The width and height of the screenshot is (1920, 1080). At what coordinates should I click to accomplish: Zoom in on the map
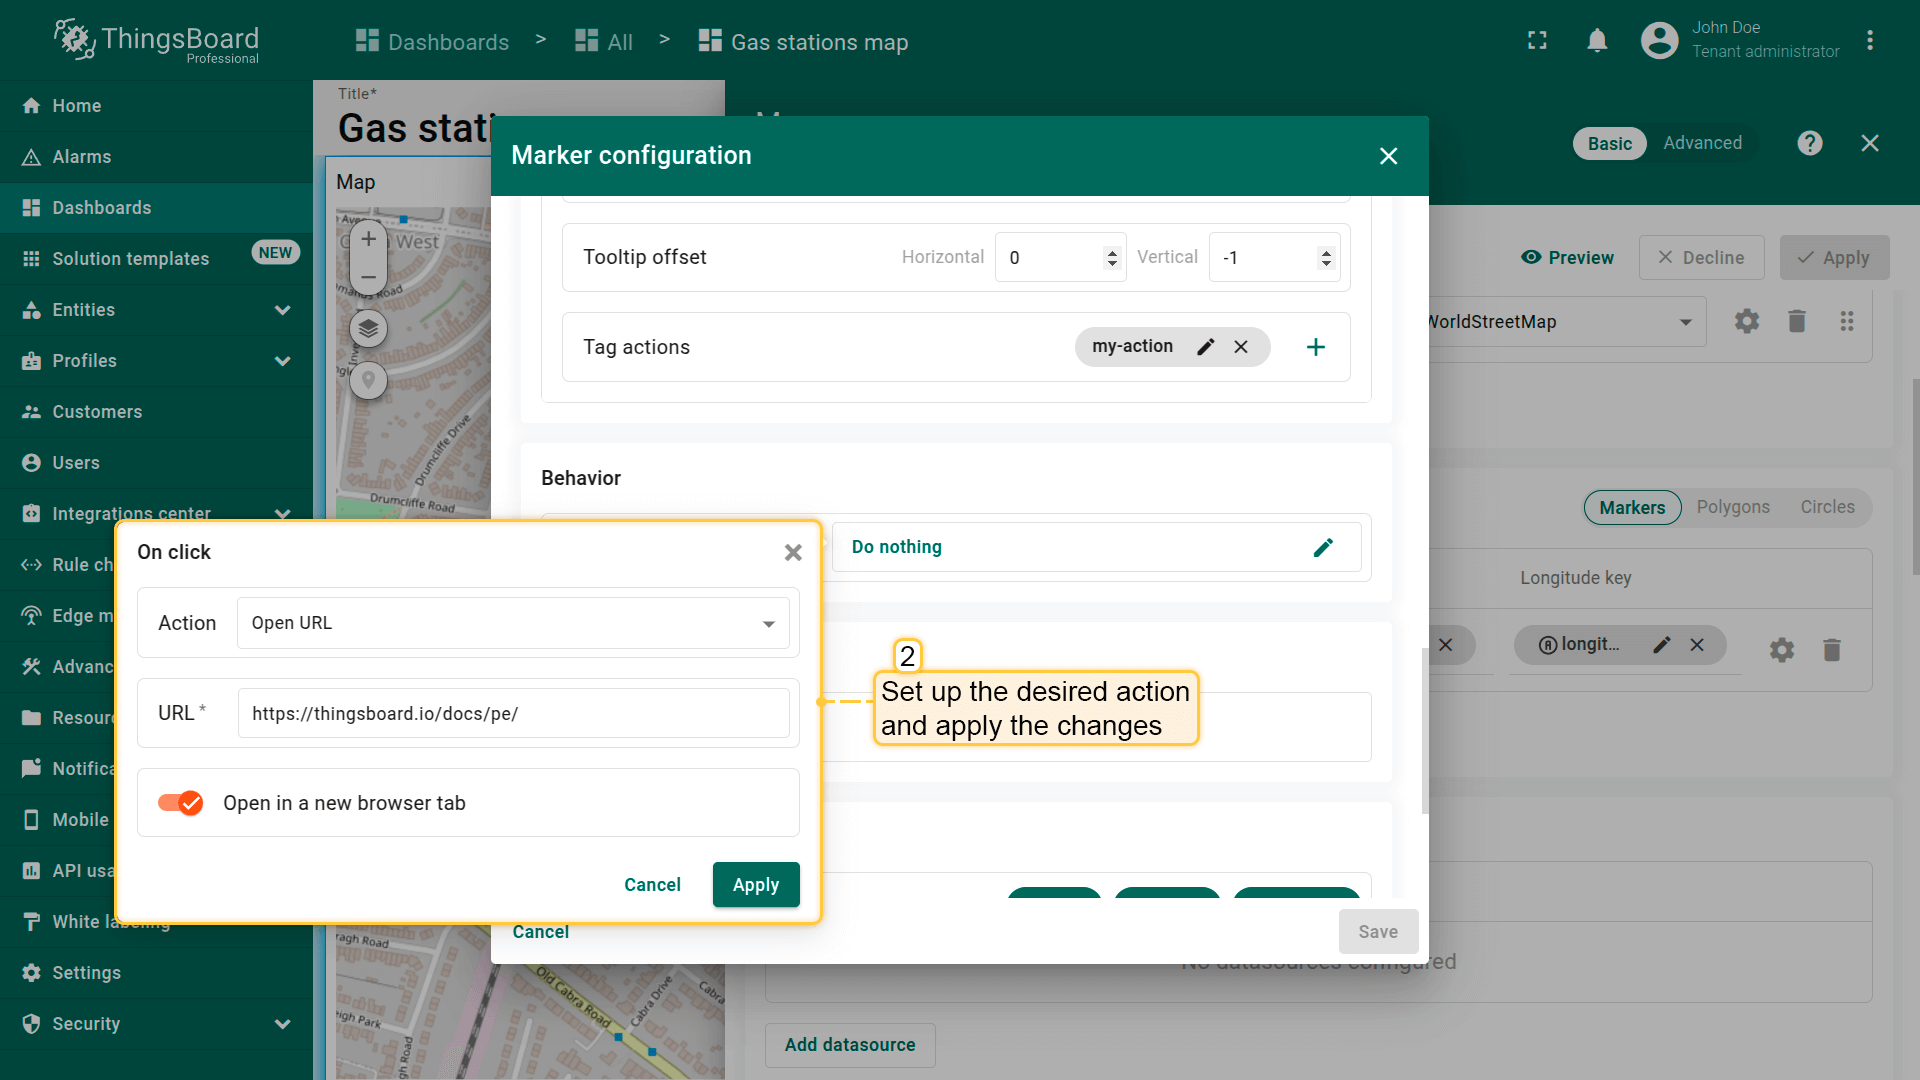tap(368, 239)
